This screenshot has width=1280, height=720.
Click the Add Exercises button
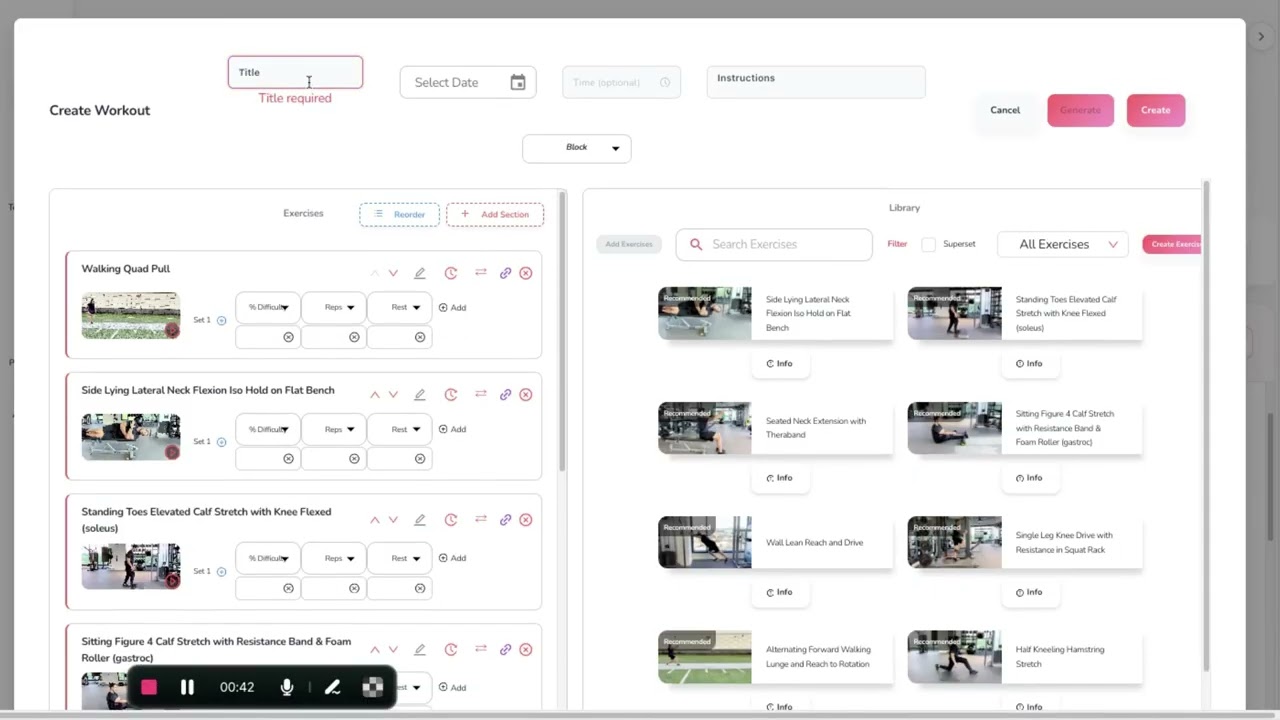(629, 244)
